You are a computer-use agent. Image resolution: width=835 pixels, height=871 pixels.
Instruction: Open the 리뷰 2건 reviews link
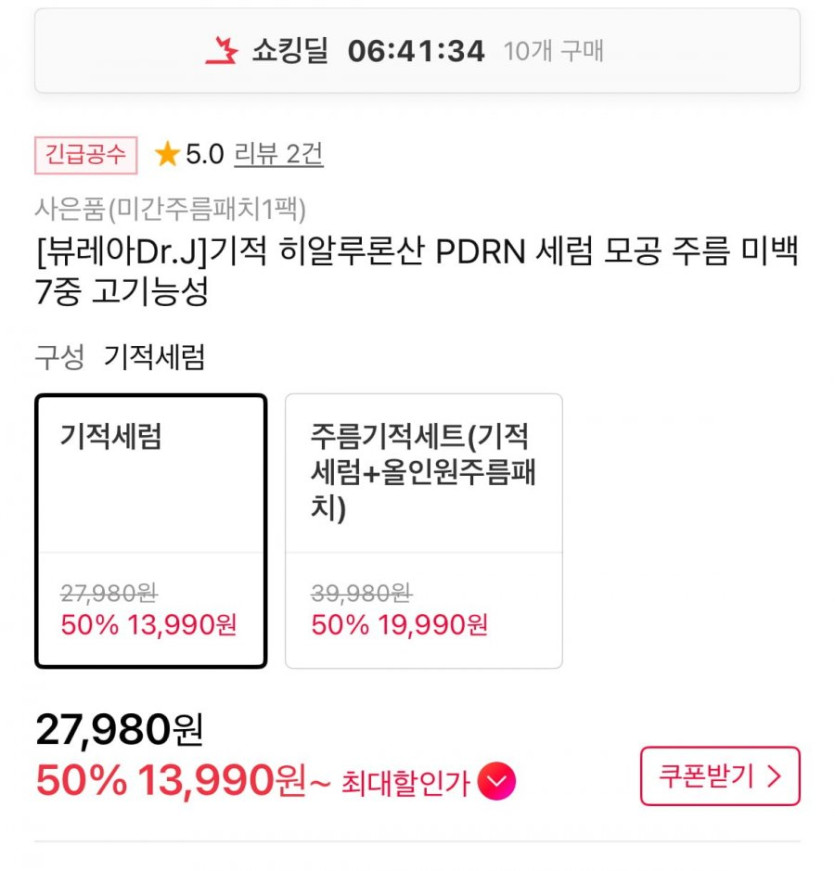(278, 154)
